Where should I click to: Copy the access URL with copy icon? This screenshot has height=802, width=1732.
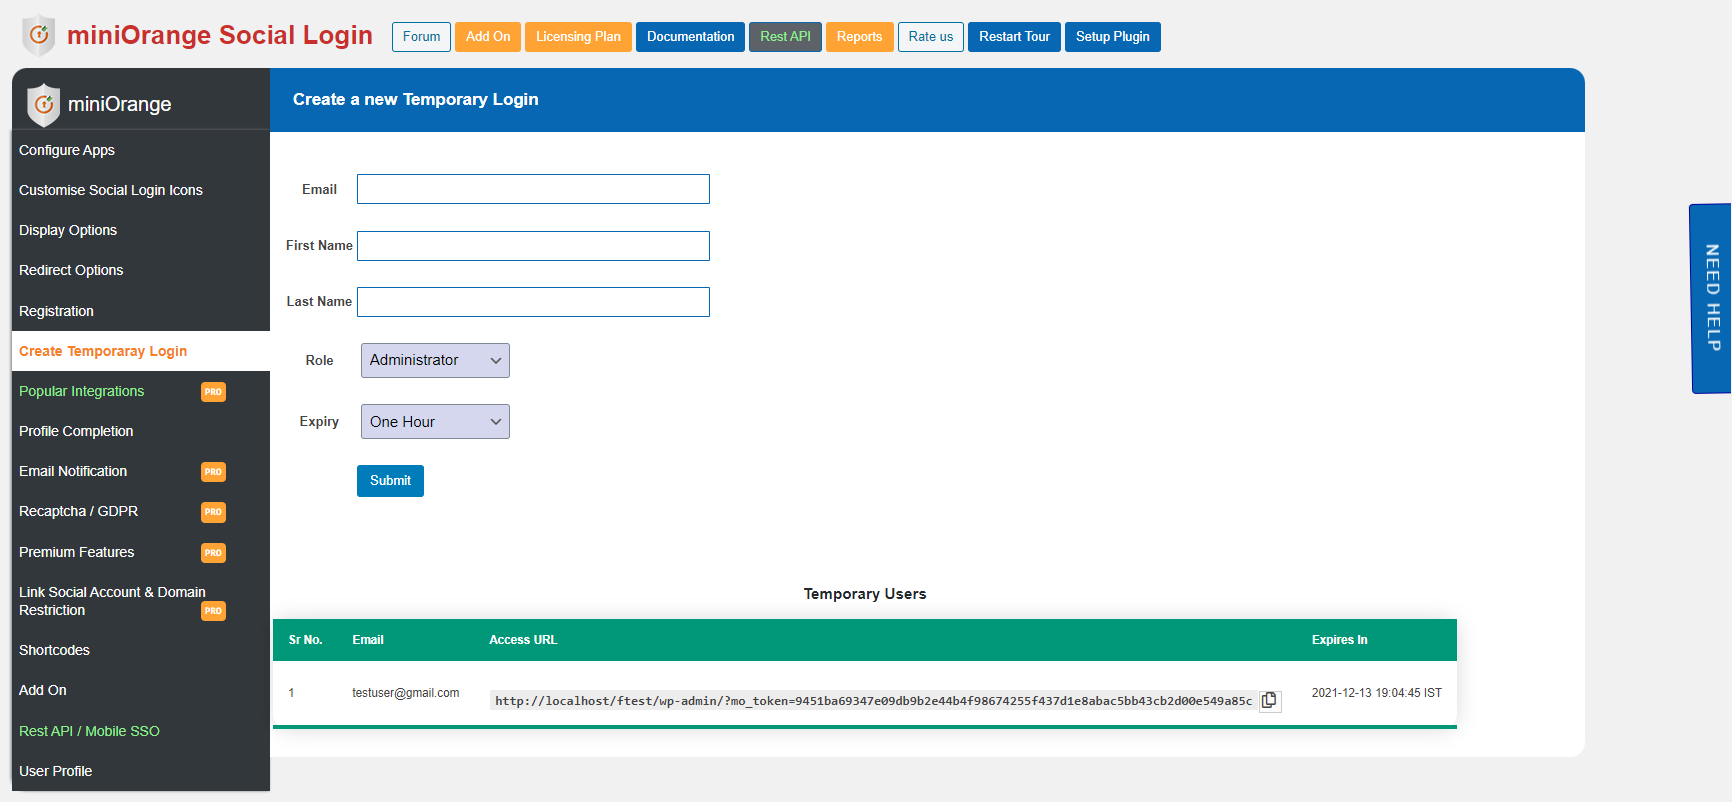(x=1269, y=700)
